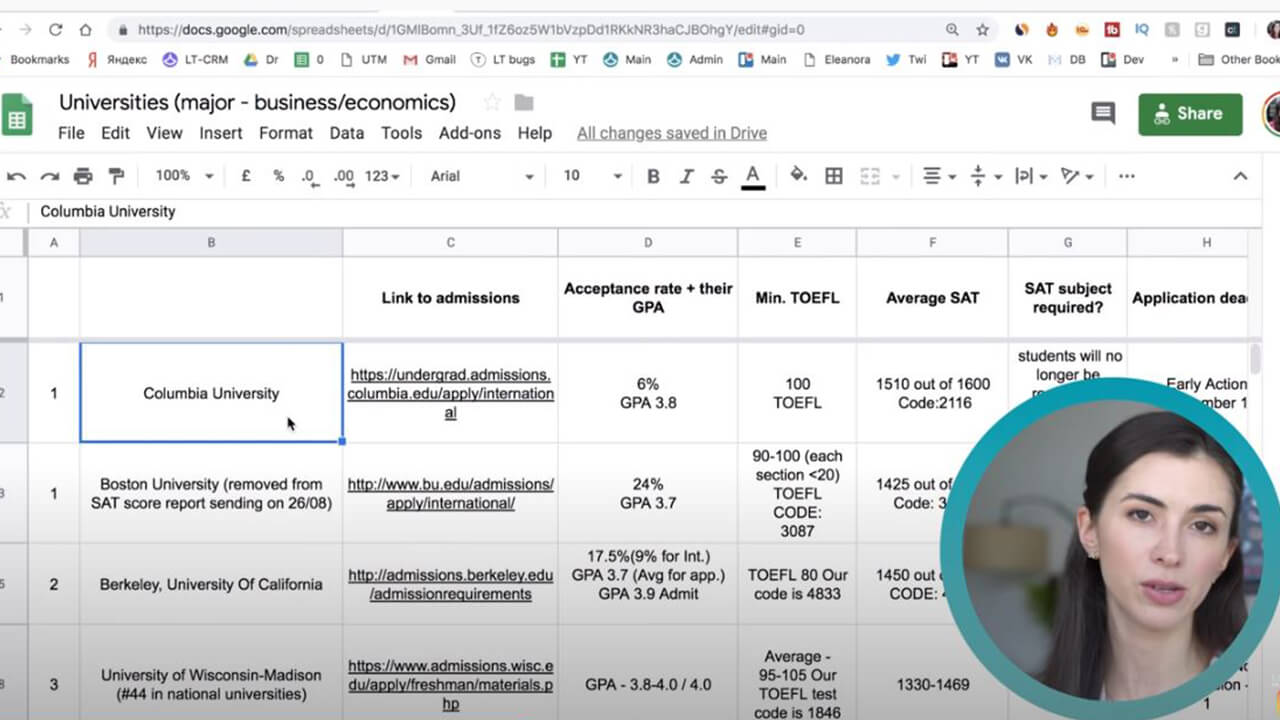Open the Borders tool

pos(834,176)
